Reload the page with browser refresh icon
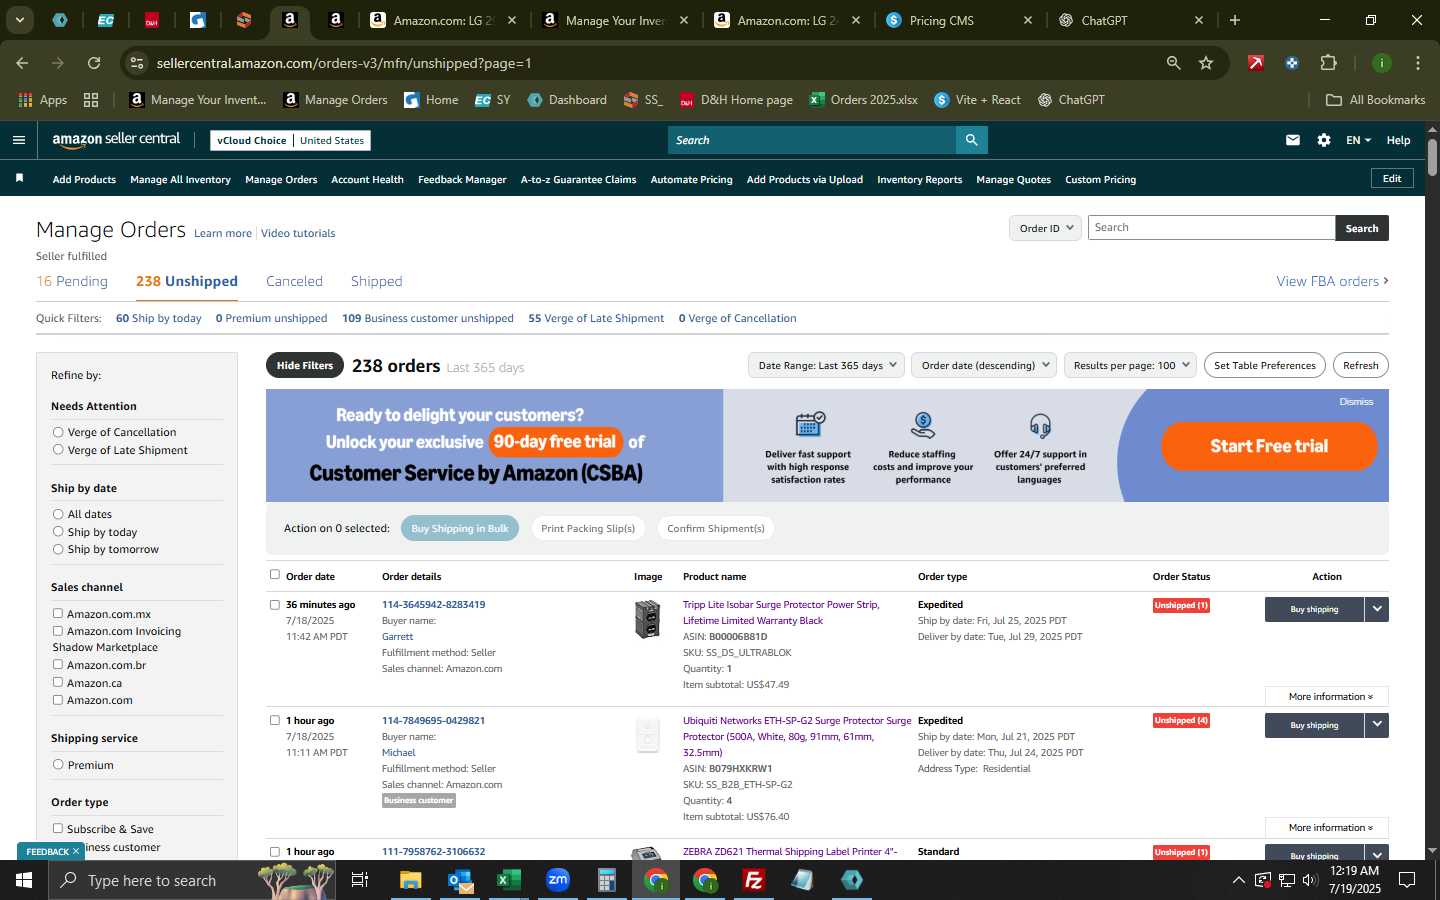 click(94, 63)
